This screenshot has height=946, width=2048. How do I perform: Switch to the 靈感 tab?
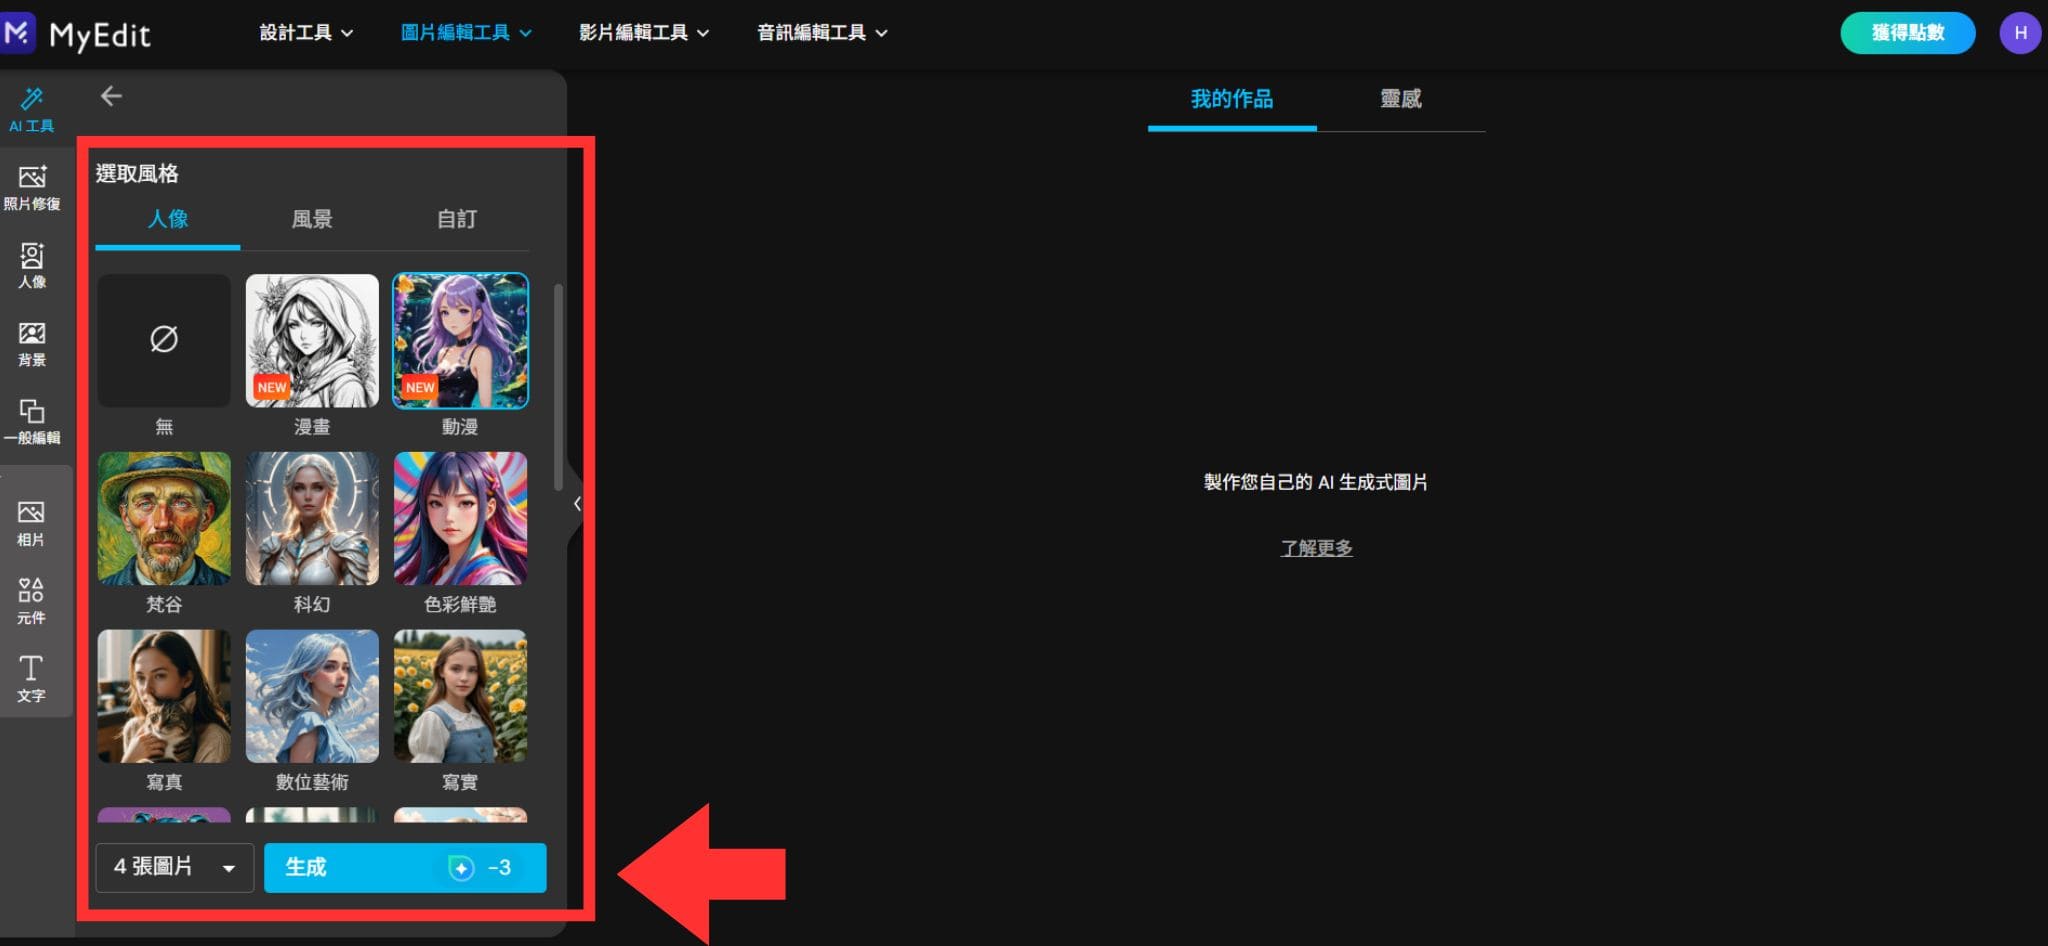coord(1400,99)
